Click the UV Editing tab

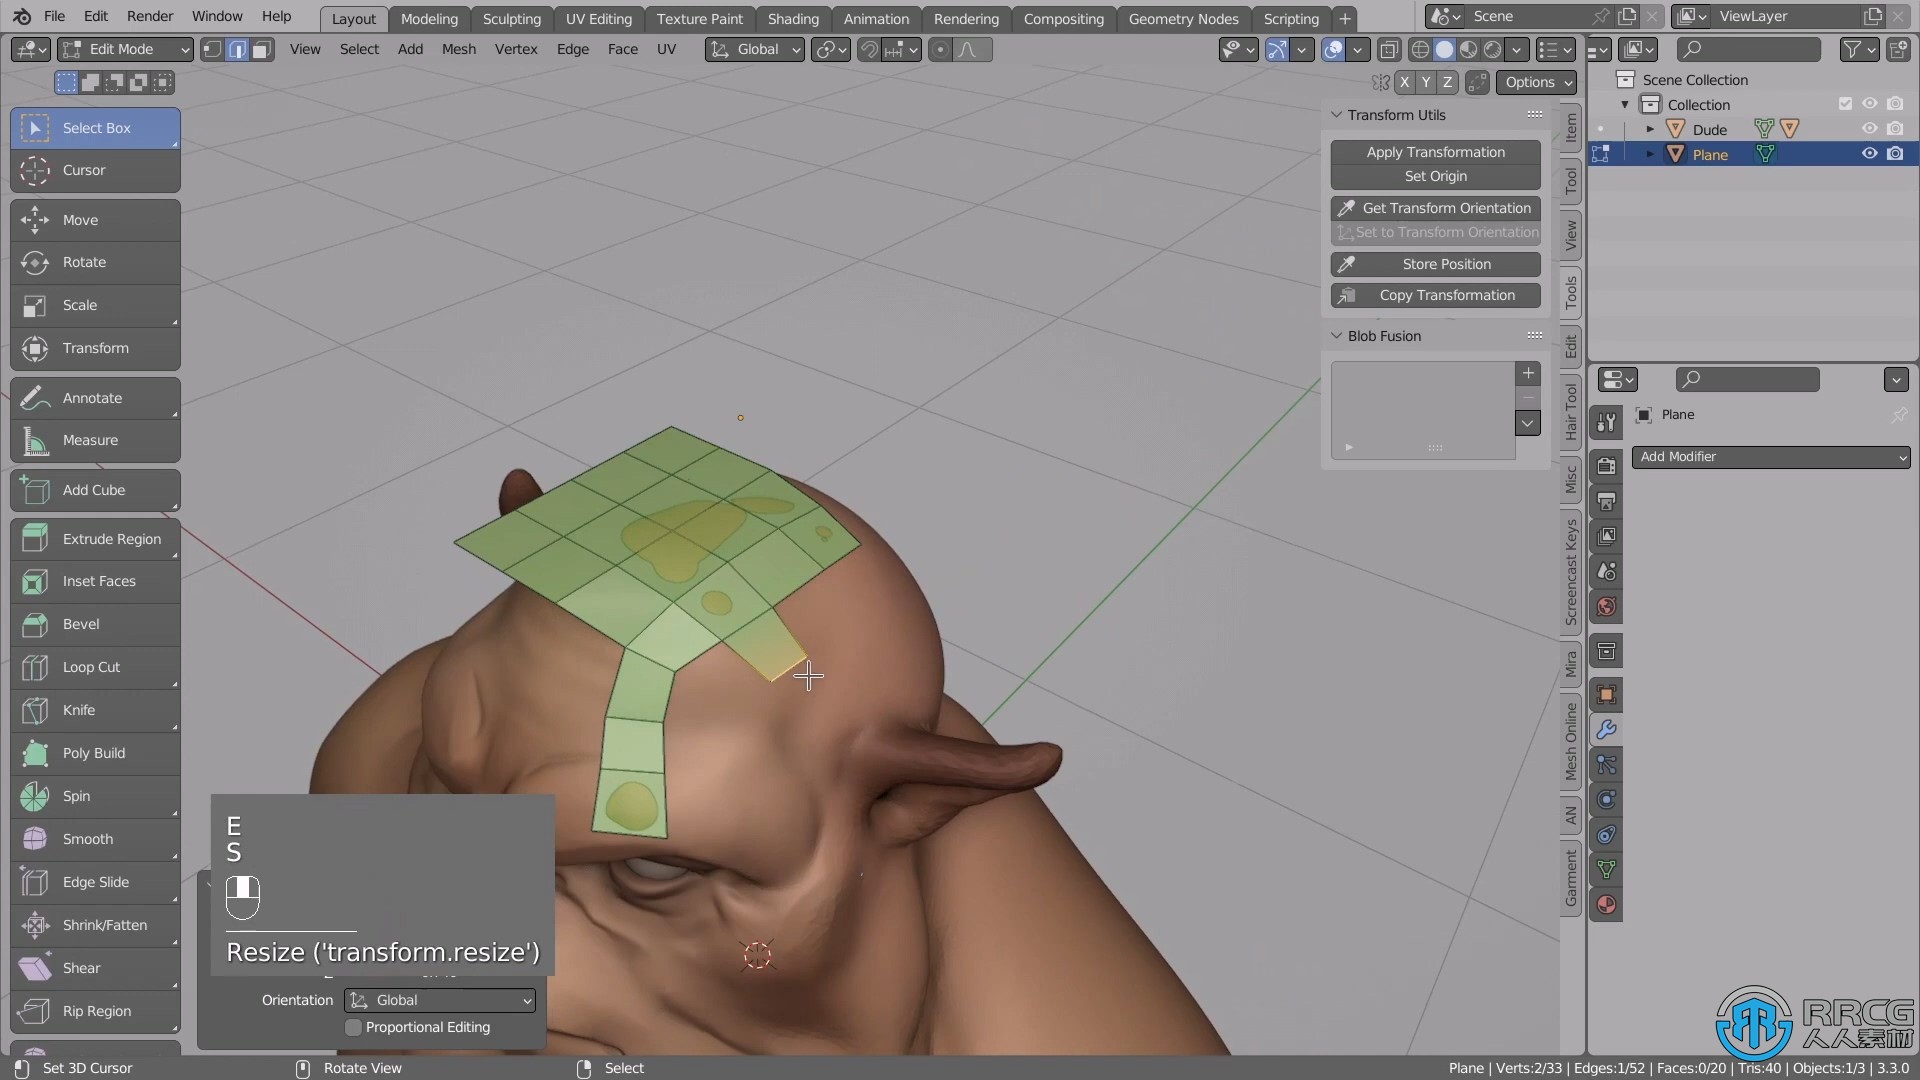pyautogui.click(x=599, y=17)
